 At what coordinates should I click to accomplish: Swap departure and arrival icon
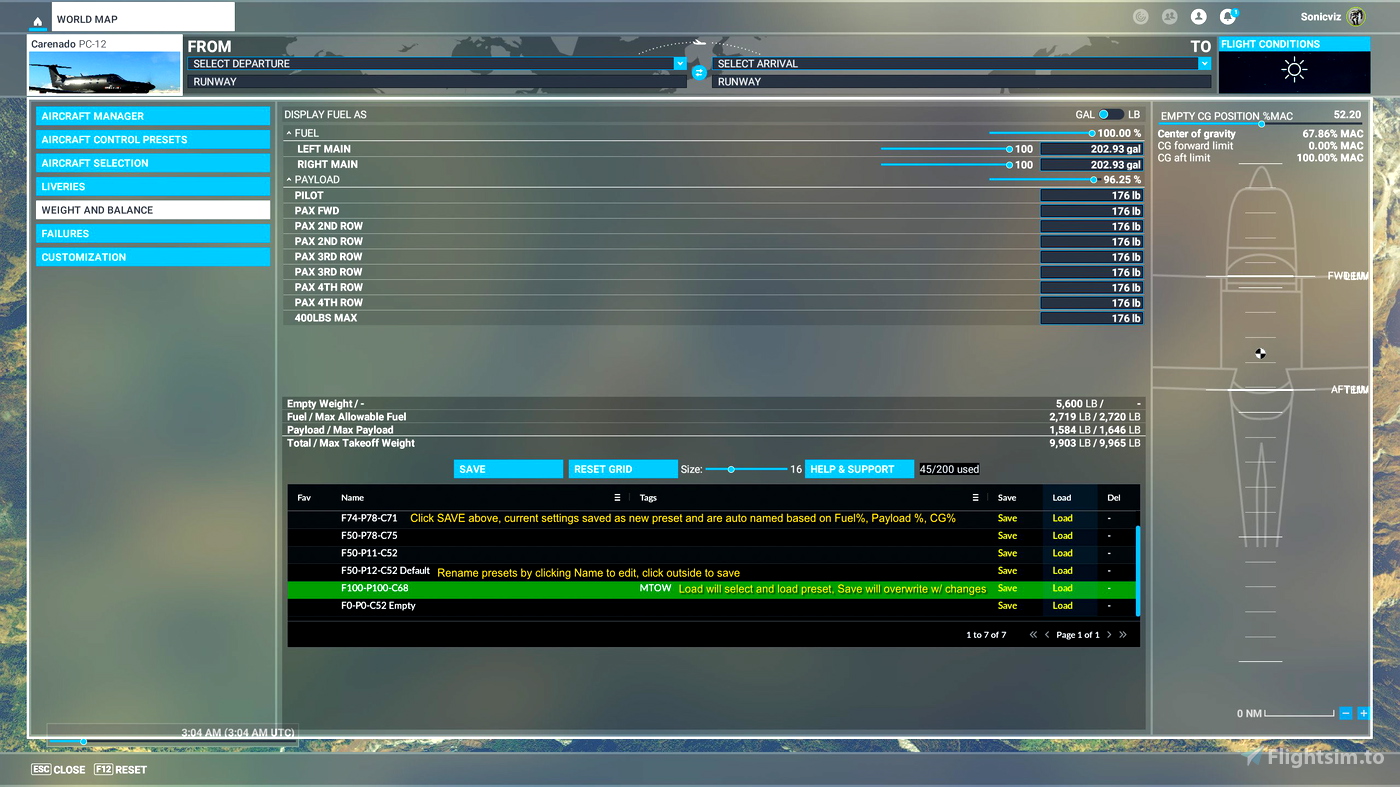coord(699,73)
